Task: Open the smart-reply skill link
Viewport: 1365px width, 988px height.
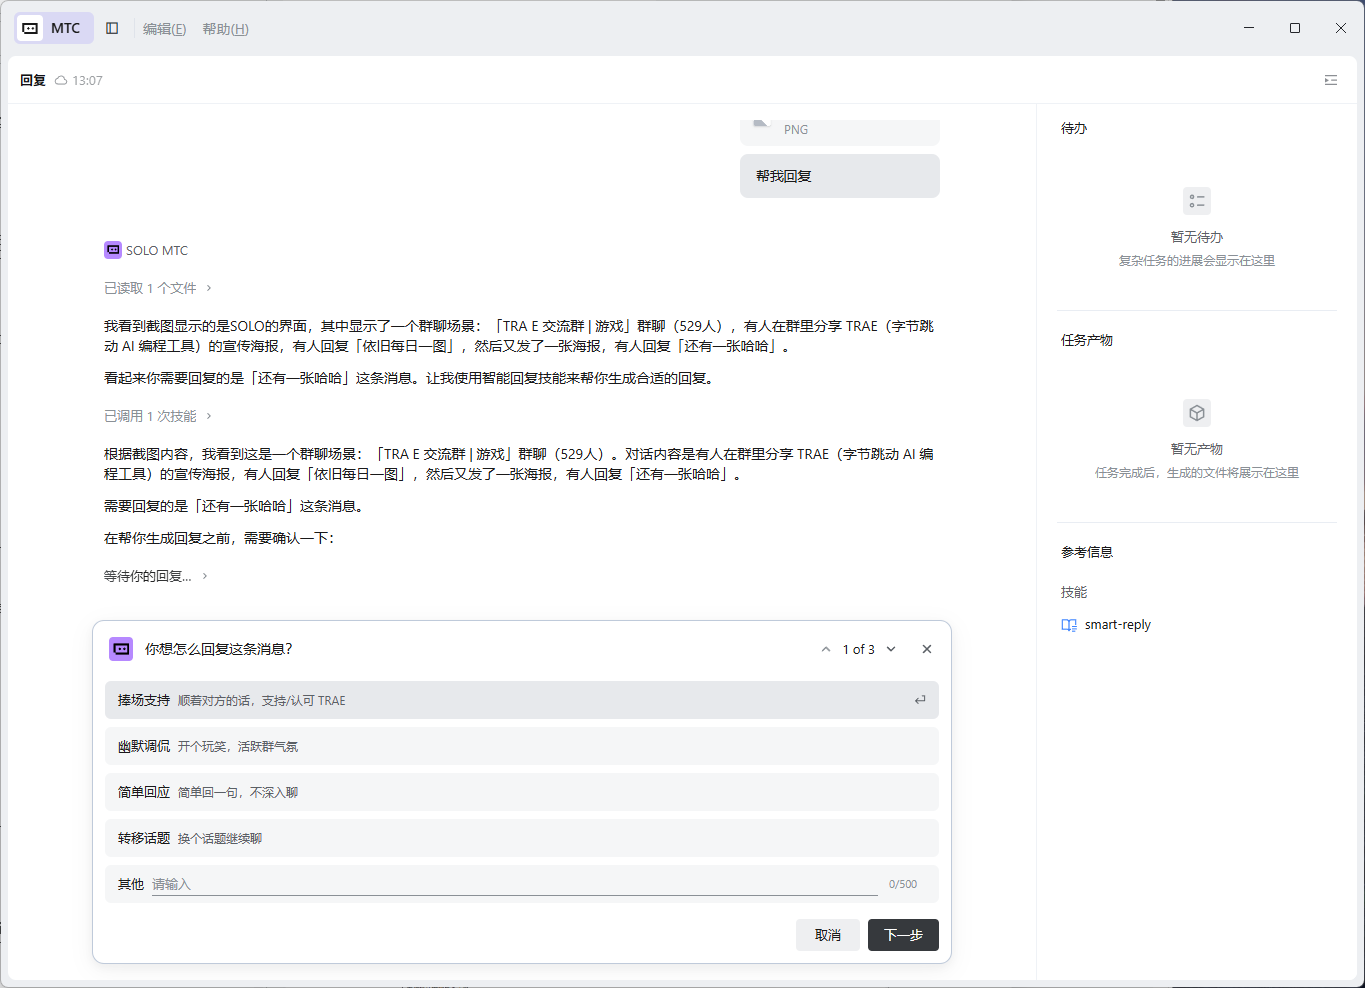Action: pyautogui.click(x=1118, y=625)
